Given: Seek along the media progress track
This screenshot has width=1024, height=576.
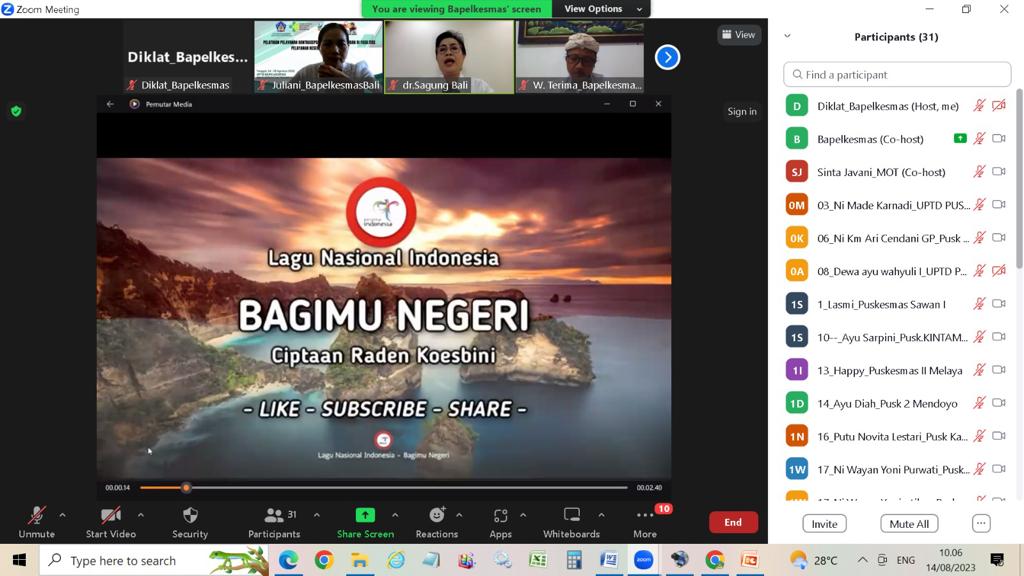Looking at the screenshot, I should (x=383, y=487).
